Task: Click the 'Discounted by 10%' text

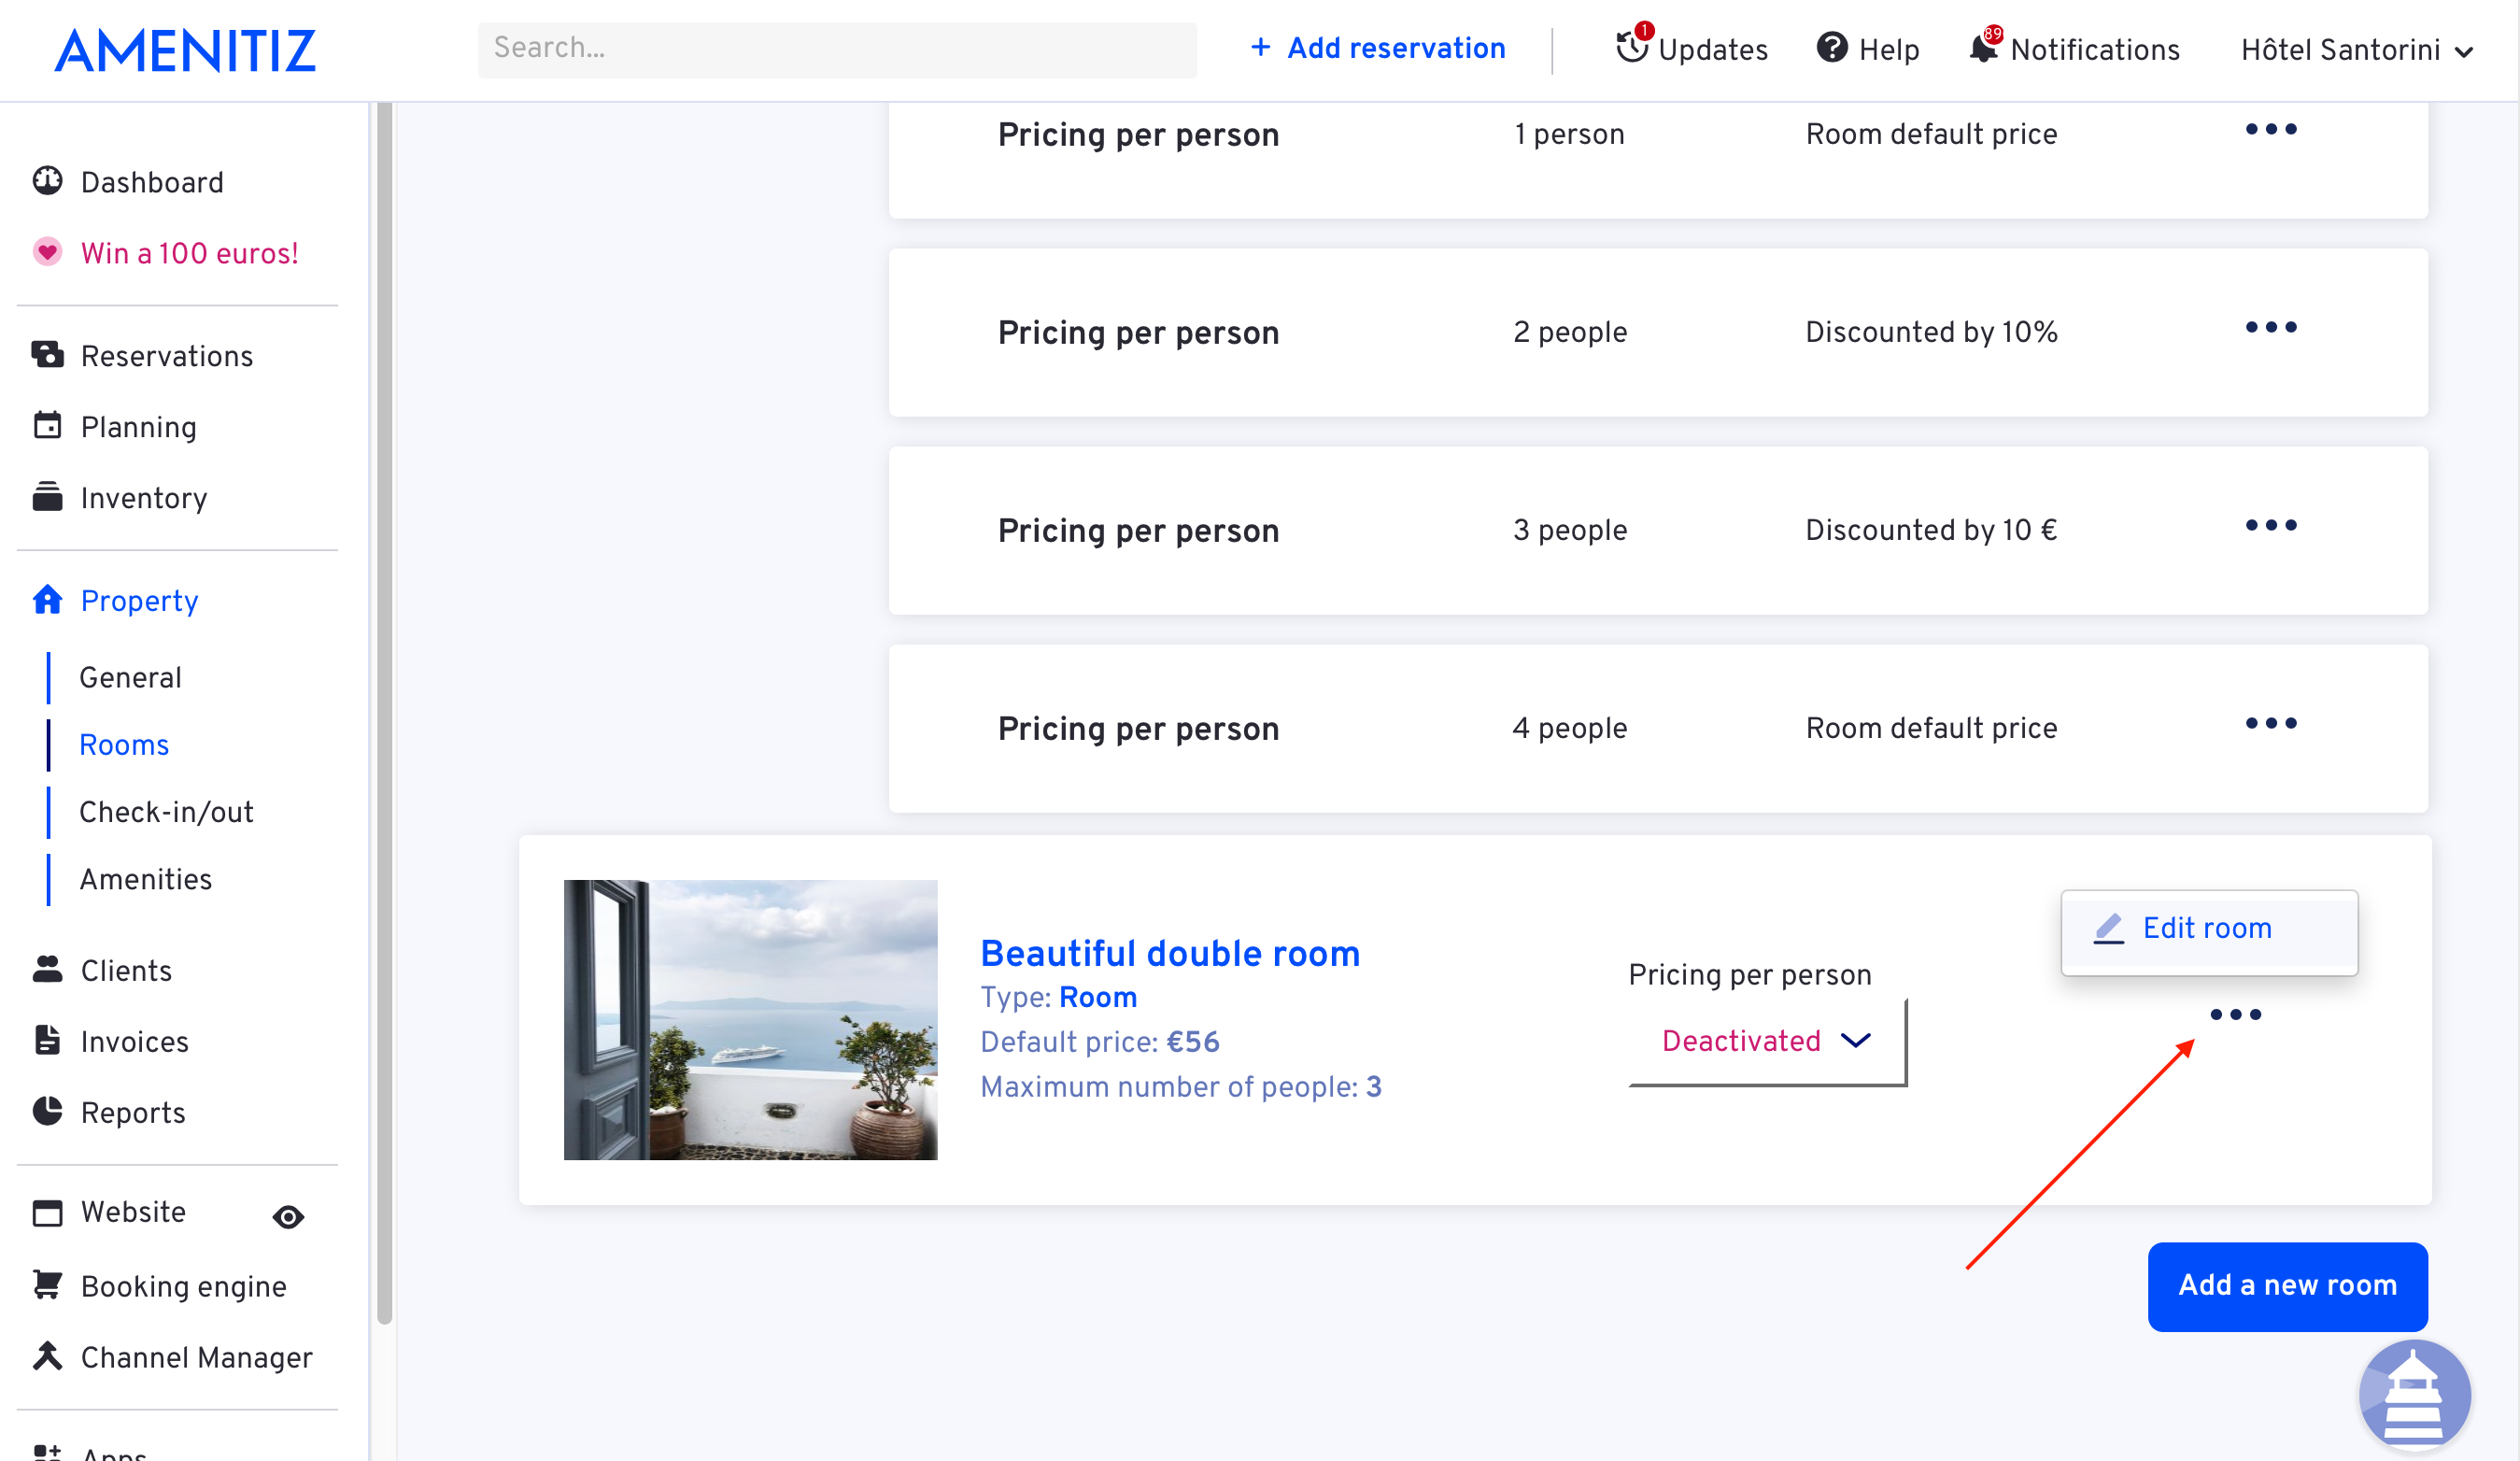Action: [x=1931, y=332]
